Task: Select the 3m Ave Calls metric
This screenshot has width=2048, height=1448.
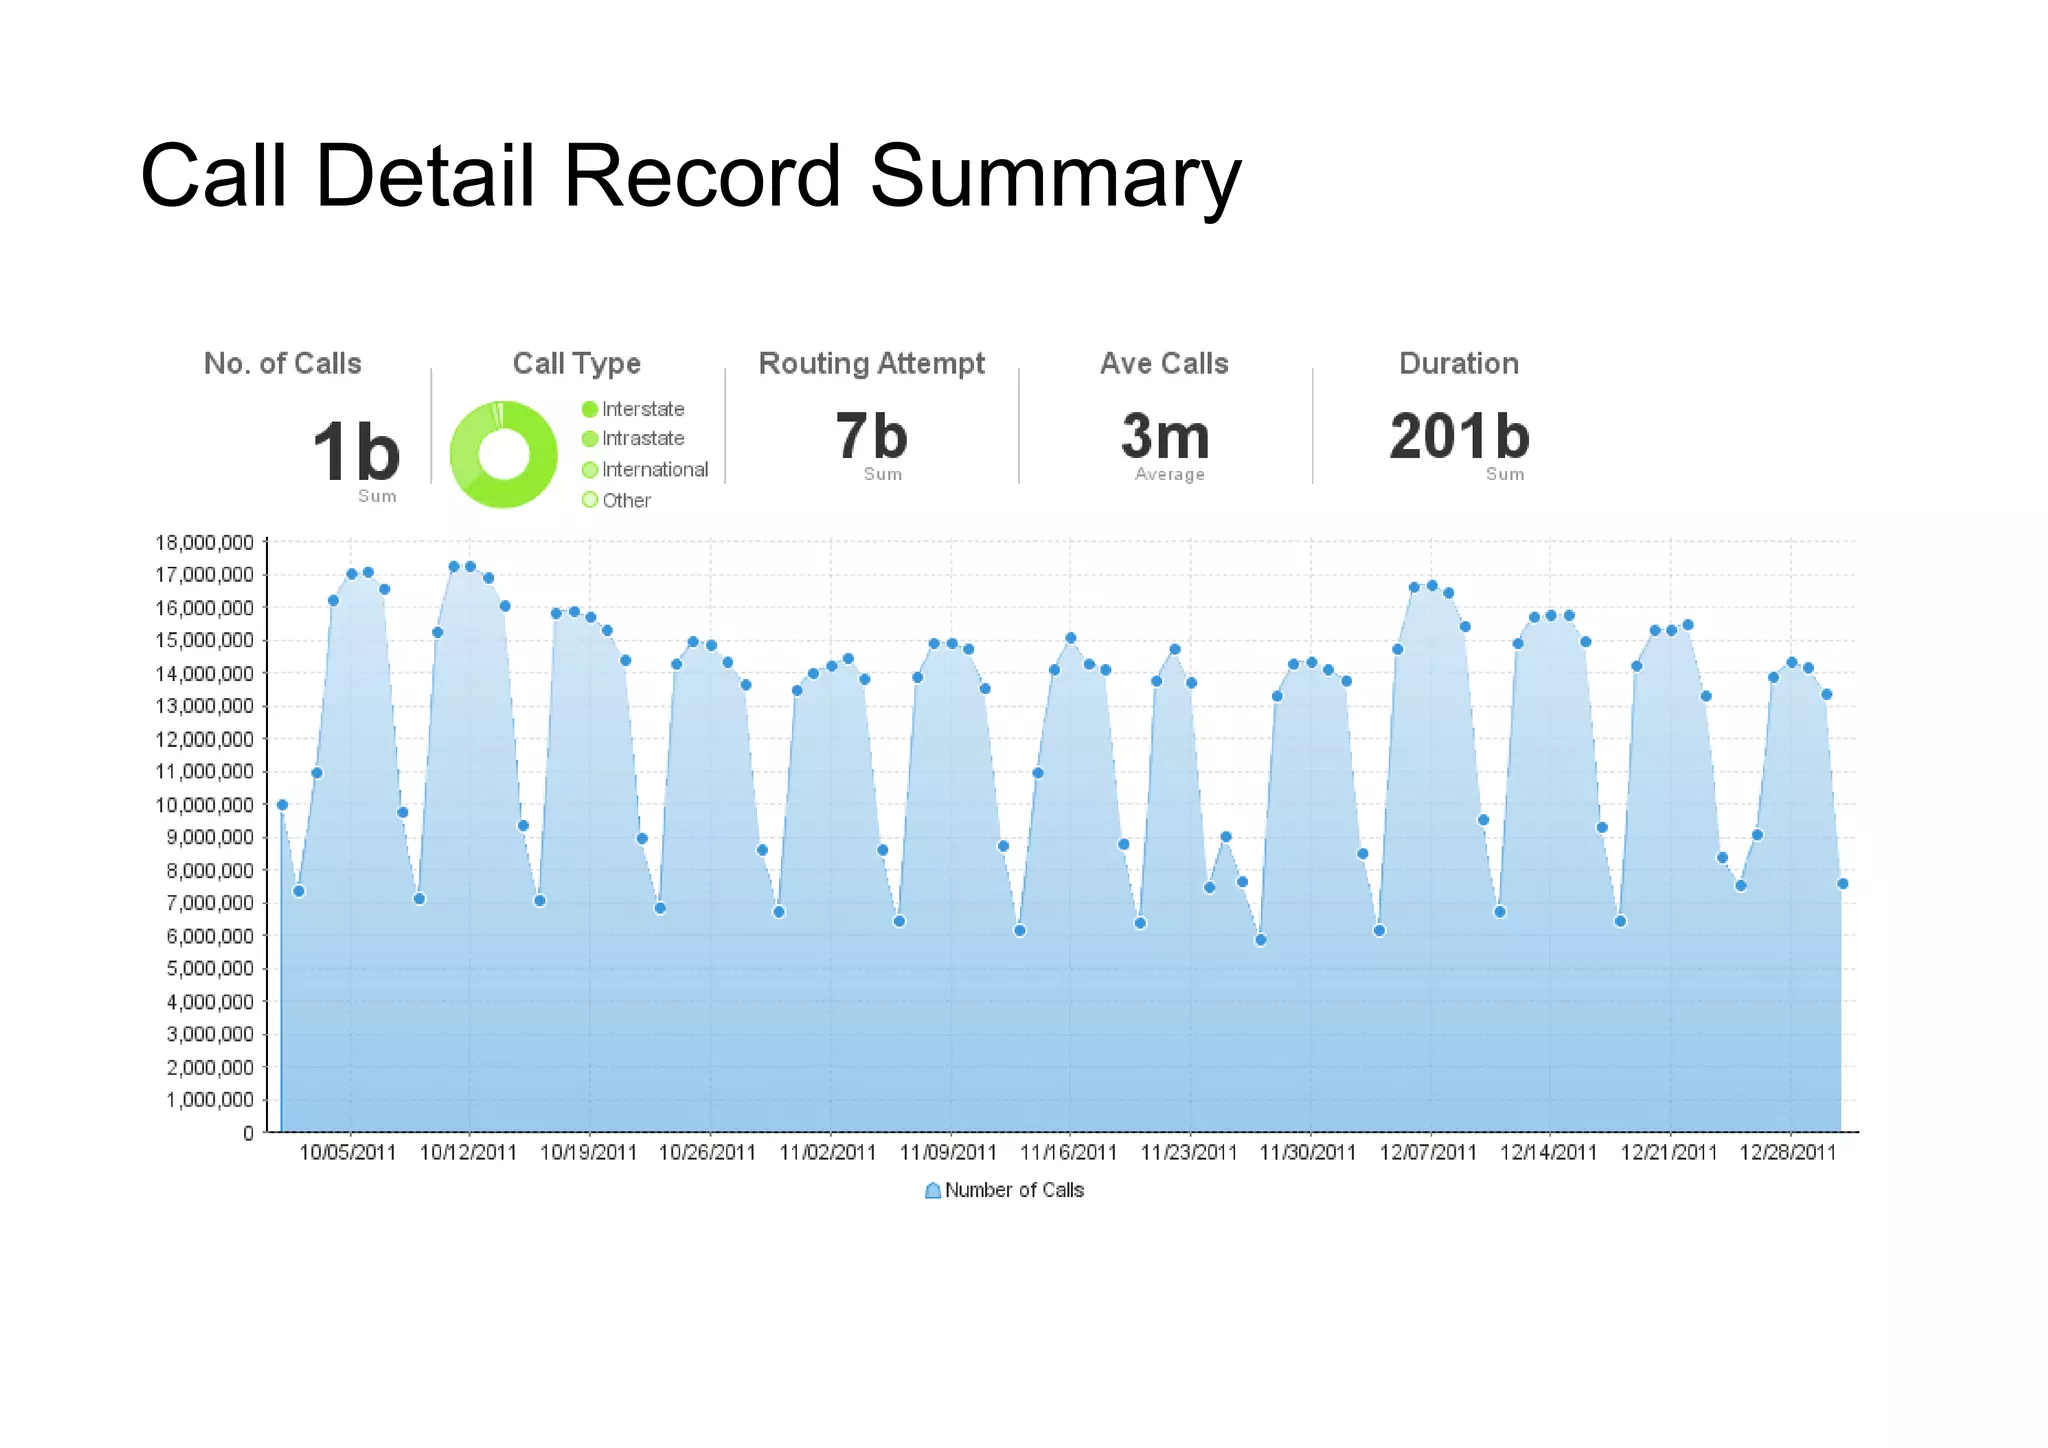Action: [1165, 437]
